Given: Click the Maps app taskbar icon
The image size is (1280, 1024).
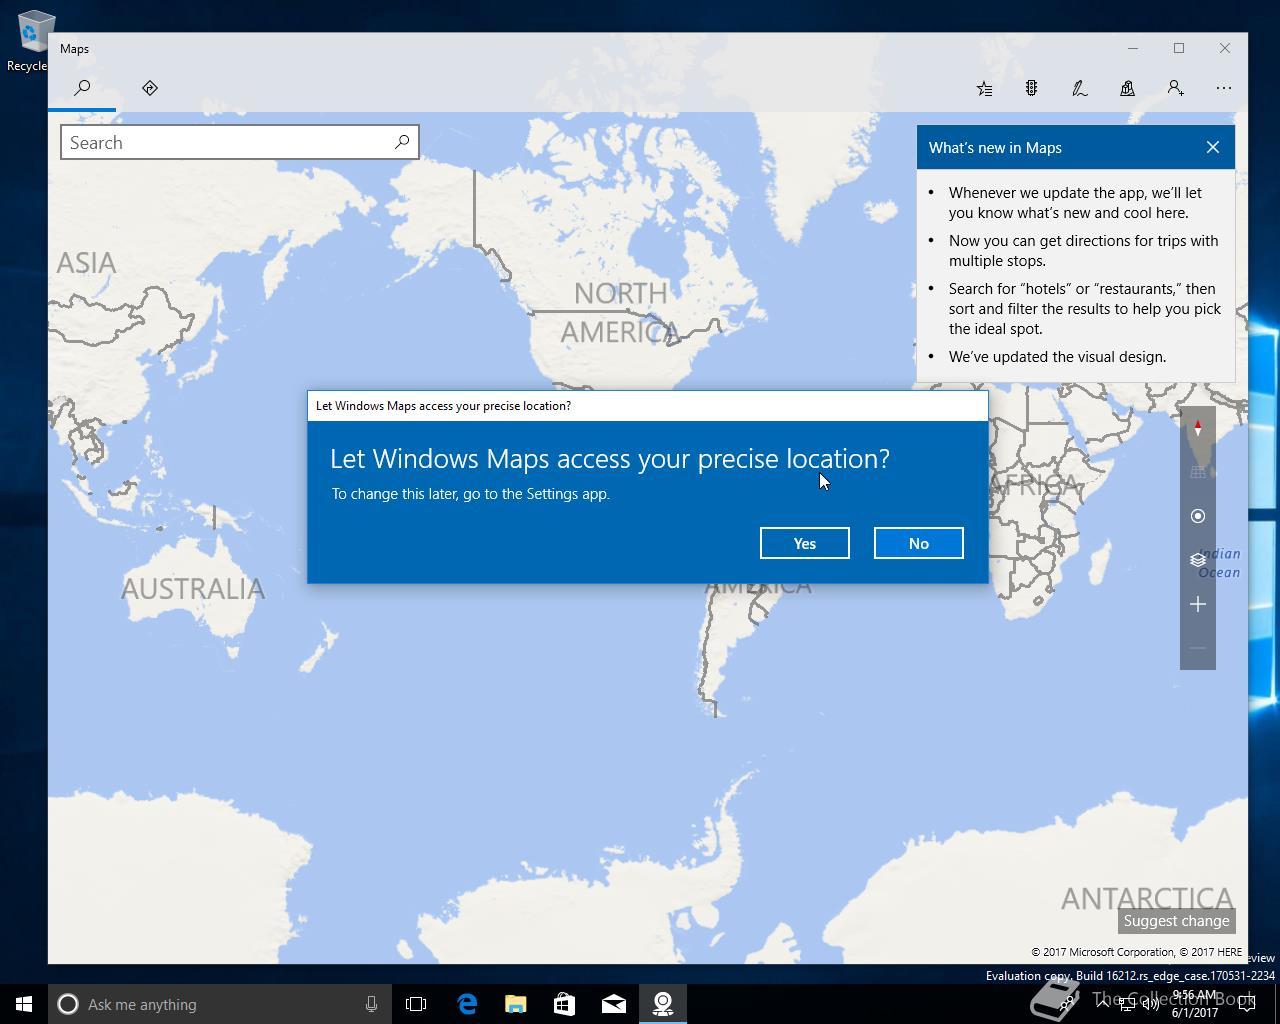Looking at the screenshot, I should coord(663,1004).
